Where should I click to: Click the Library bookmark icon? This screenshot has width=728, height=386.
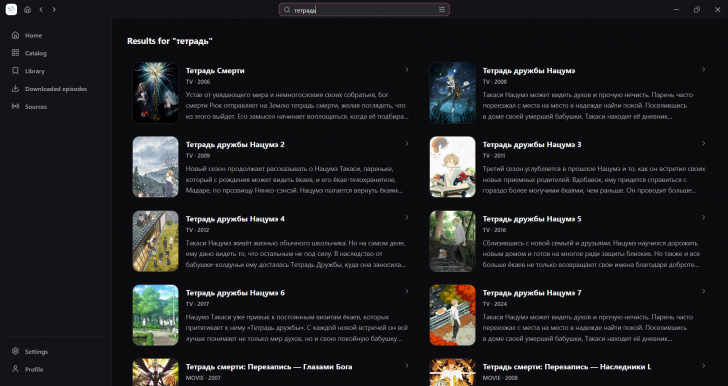[x=15, y=71]
